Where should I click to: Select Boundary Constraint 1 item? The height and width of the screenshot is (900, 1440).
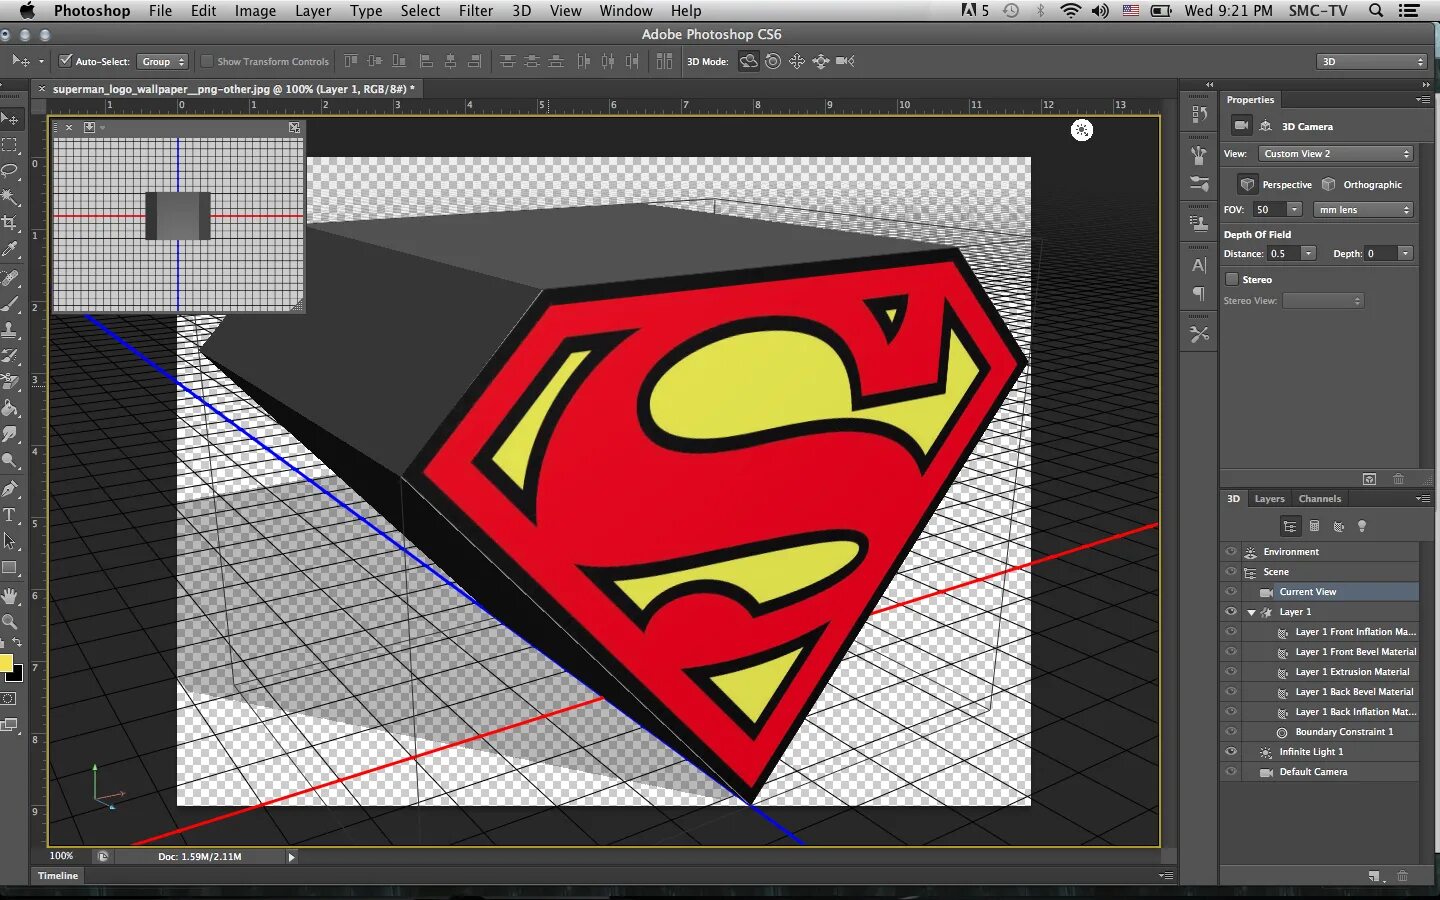[1344, 732]
